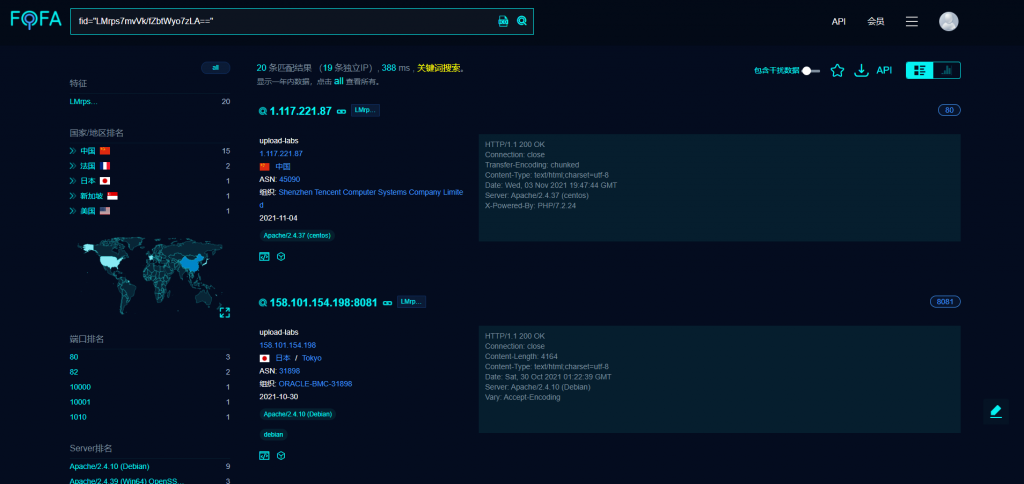
Task: Open the feedback pencil icon
Action: point(995,411)
